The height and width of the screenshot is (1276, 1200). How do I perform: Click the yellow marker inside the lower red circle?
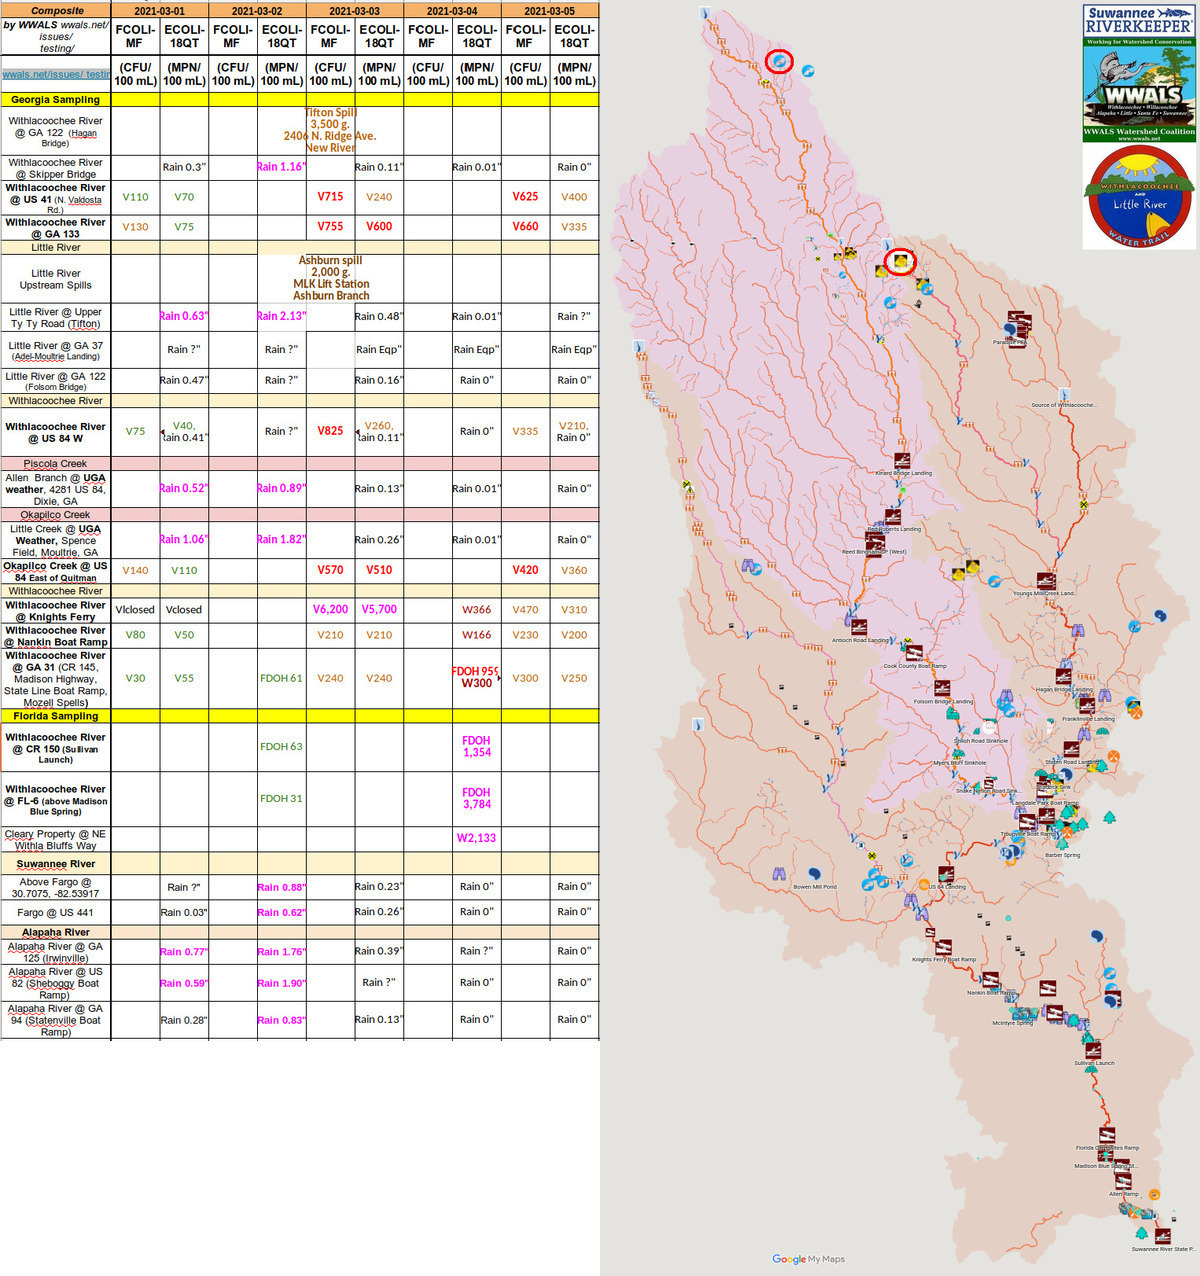pyautogui.click(x=900, y=262)
